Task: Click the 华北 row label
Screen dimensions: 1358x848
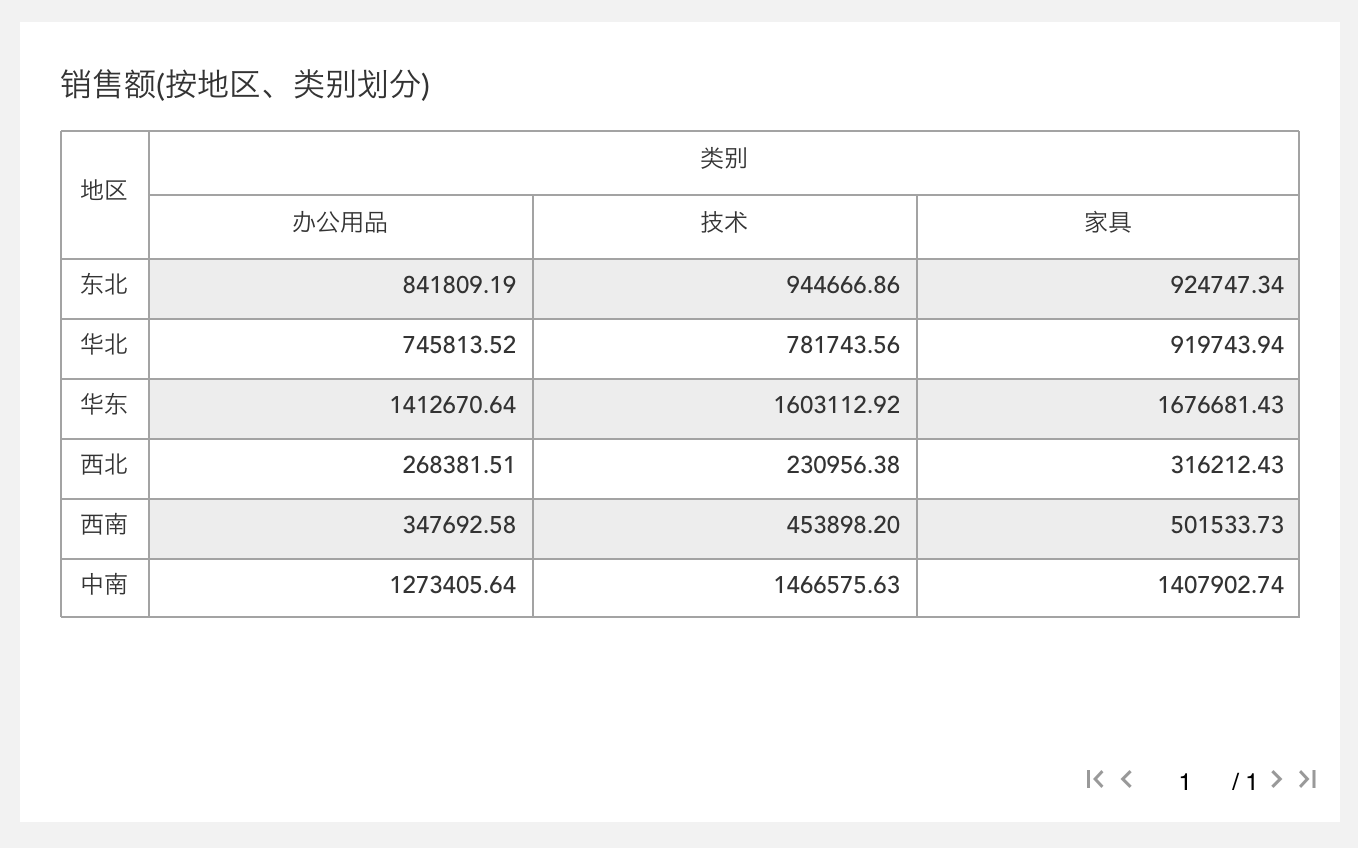Action: tap(105, 345)
